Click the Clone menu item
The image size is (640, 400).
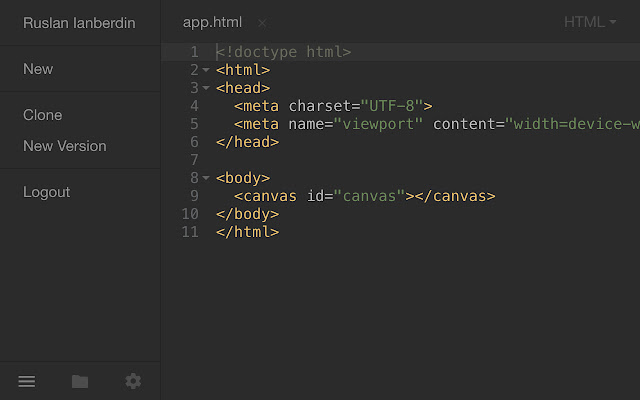pos(42,115)
